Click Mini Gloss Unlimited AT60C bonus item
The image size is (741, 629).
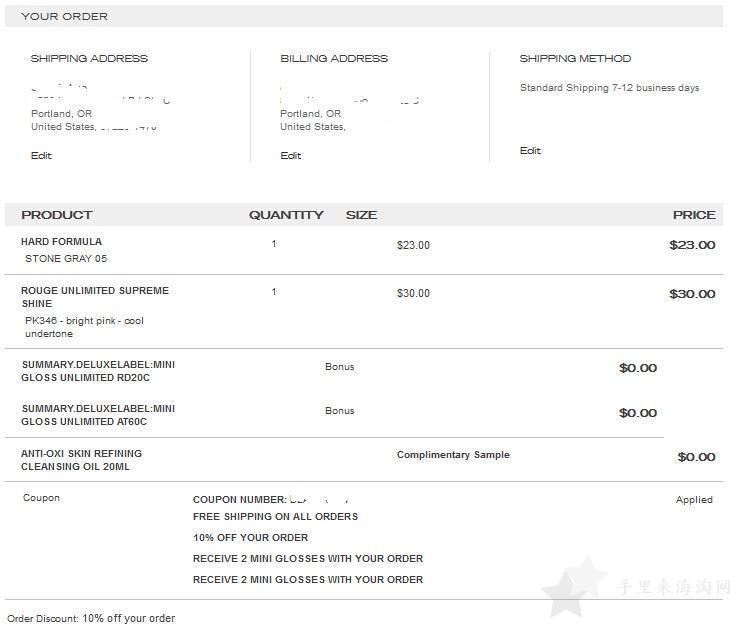[x=98, y=415]
